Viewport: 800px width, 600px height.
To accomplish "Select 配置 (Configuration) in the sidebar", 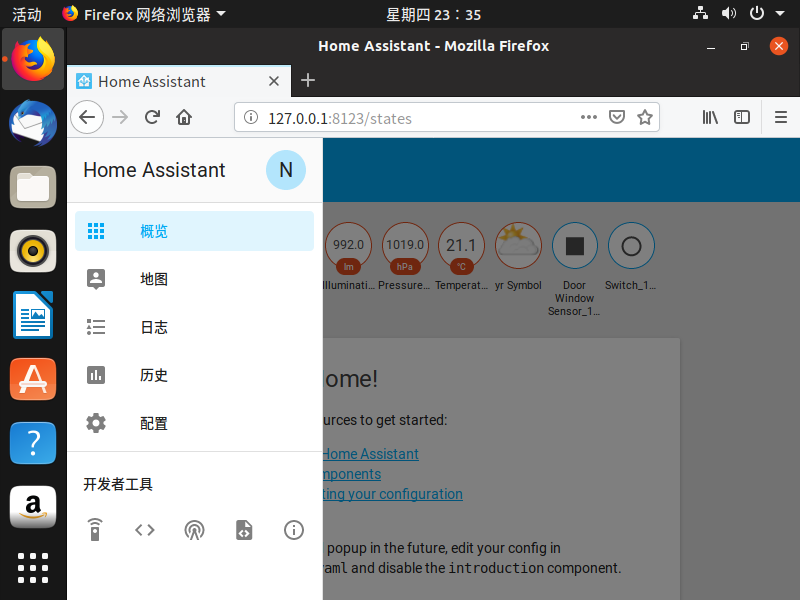I will pyautogui.click(x=154, y=423).
